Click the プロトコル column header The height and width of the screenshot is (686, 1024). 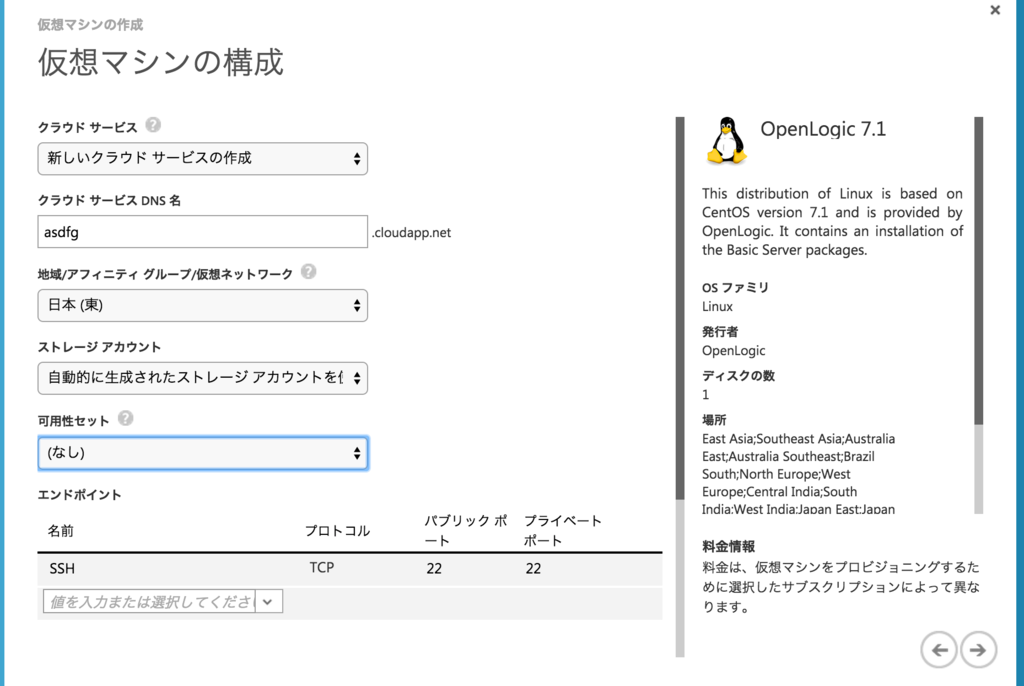coord(338,531)
